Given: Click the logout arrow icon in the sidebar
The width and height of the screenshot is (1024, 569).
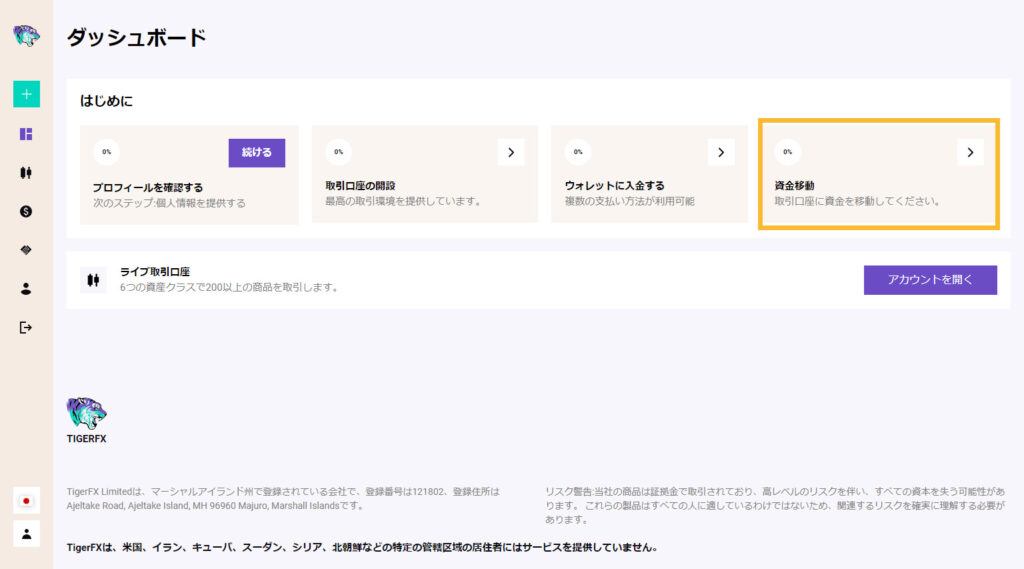Looking at the screenshot, I should click(26, 327).
